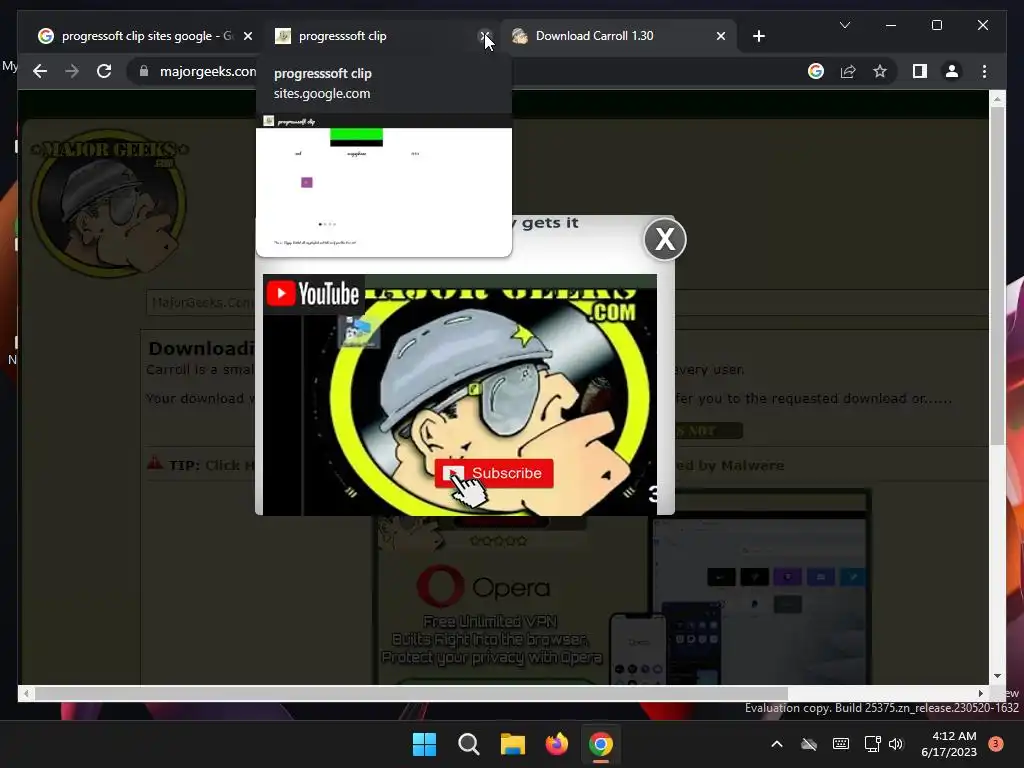This screenshot has height=768, width=1024.
Task: Click the YouTube logo on the video
Action: (x=313, y=294)
